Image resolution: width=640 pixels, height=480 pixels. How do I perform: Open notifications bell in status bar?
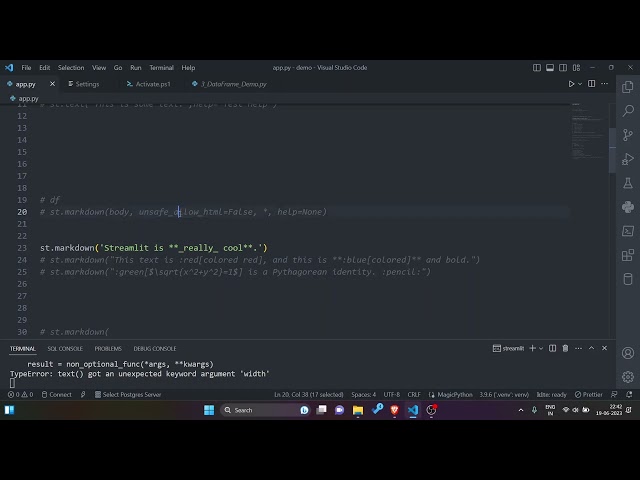click(629, 395)
